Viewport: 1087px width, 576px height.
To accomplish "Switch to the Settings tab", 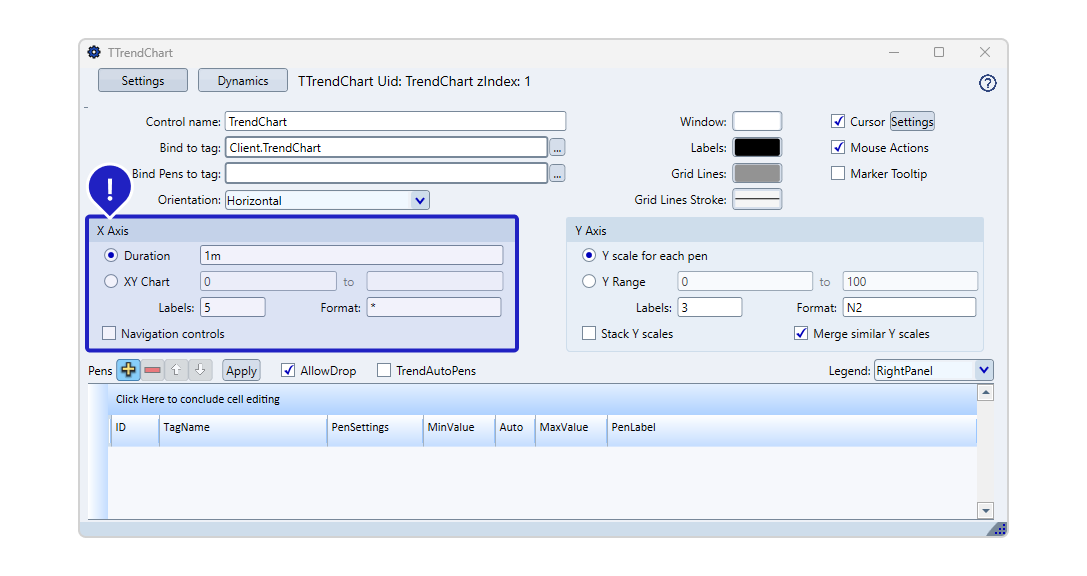I will coord(143,81).
